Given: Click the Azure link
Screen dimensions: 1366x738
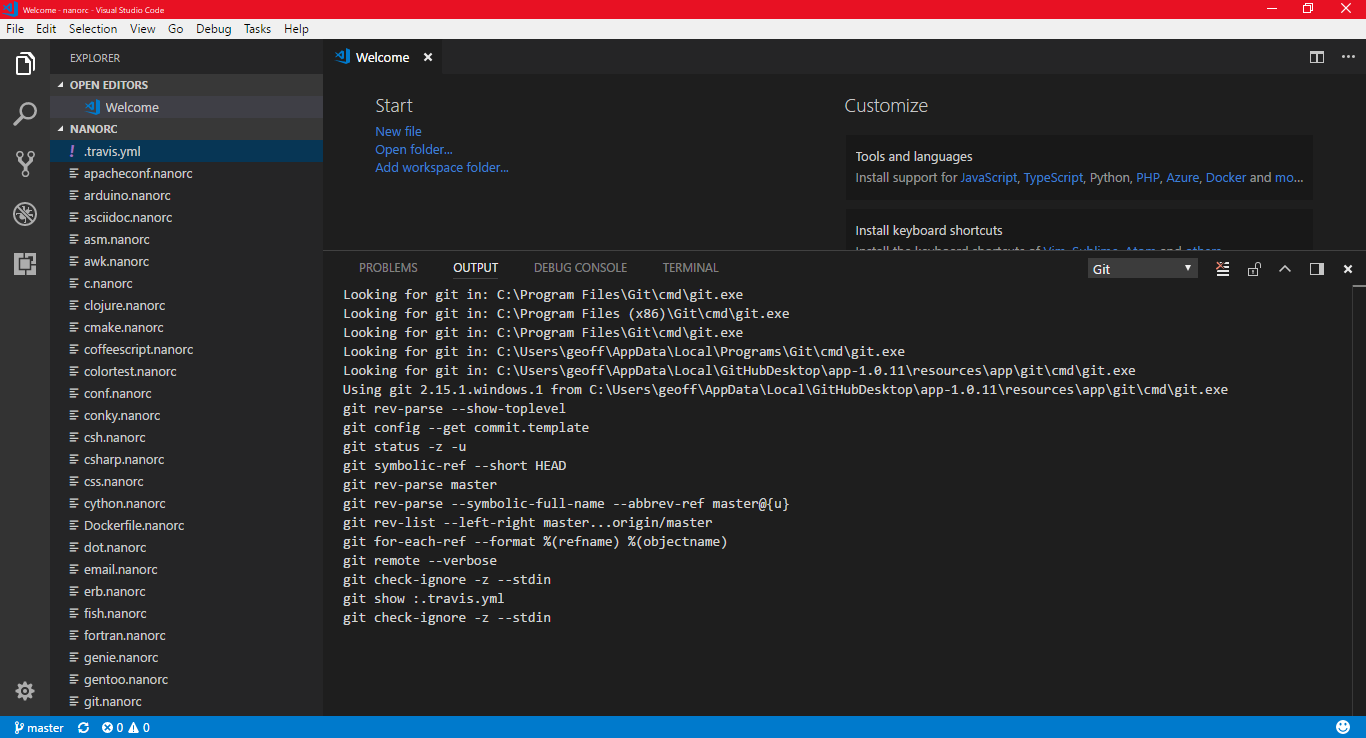Looking at the screenshot, I should point(1182,177).
